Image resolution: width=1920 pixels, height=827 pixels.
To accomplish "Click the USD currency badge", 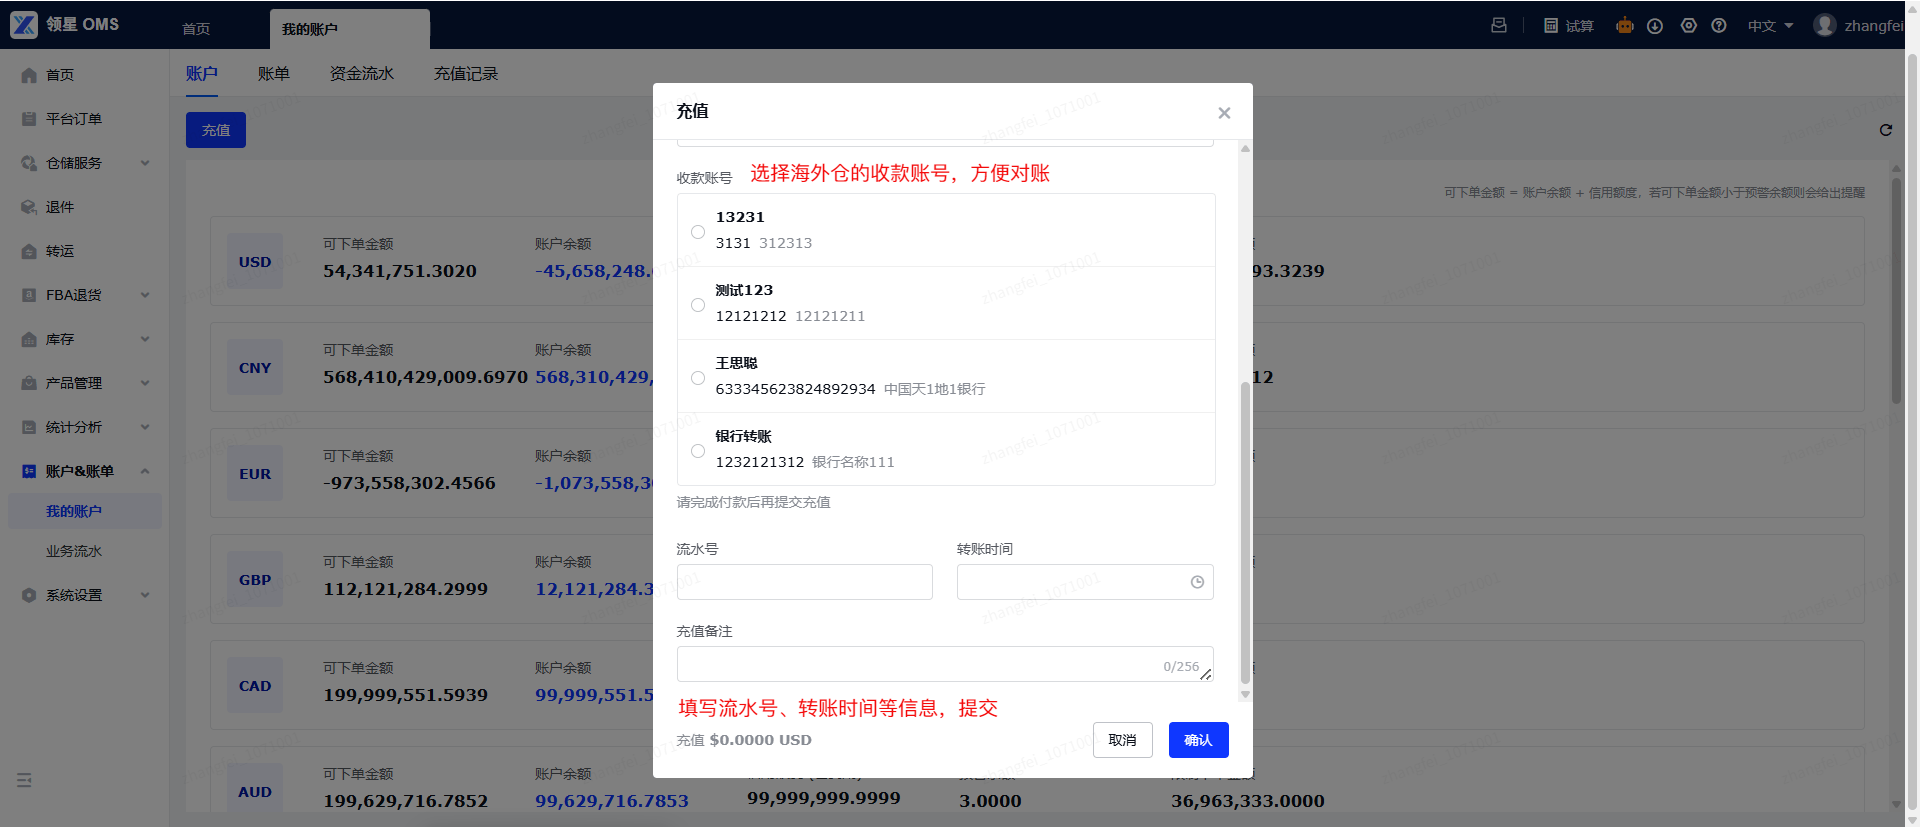I will pos(255,261).
